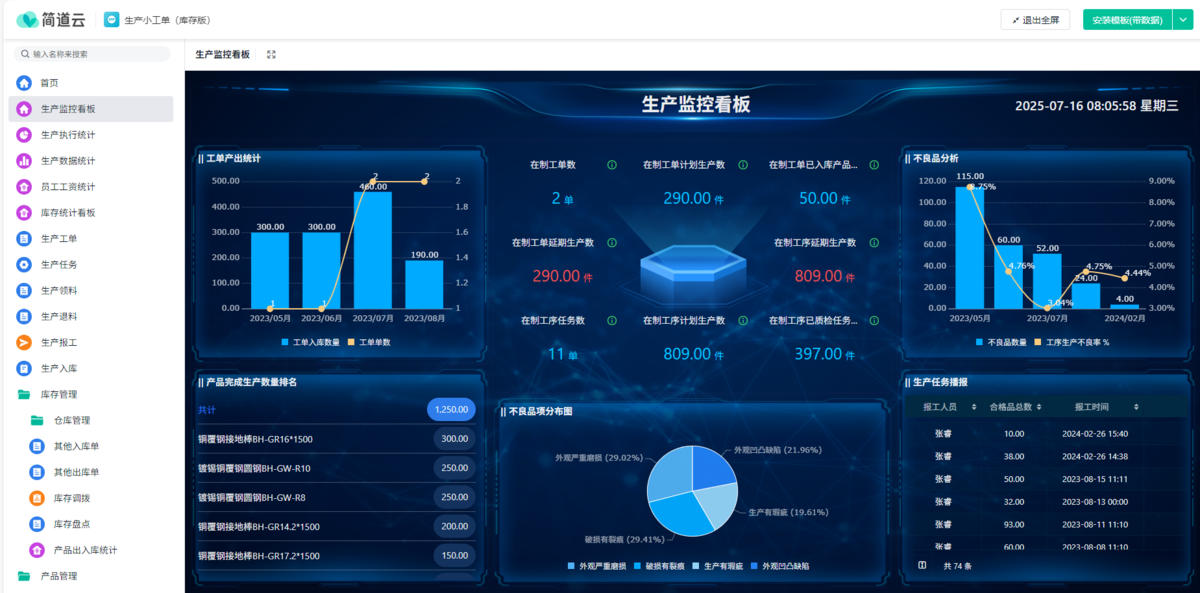The image size is (1200, 593).
Task: Click info icon next to 在制工单数
Action: pos(612,165)
